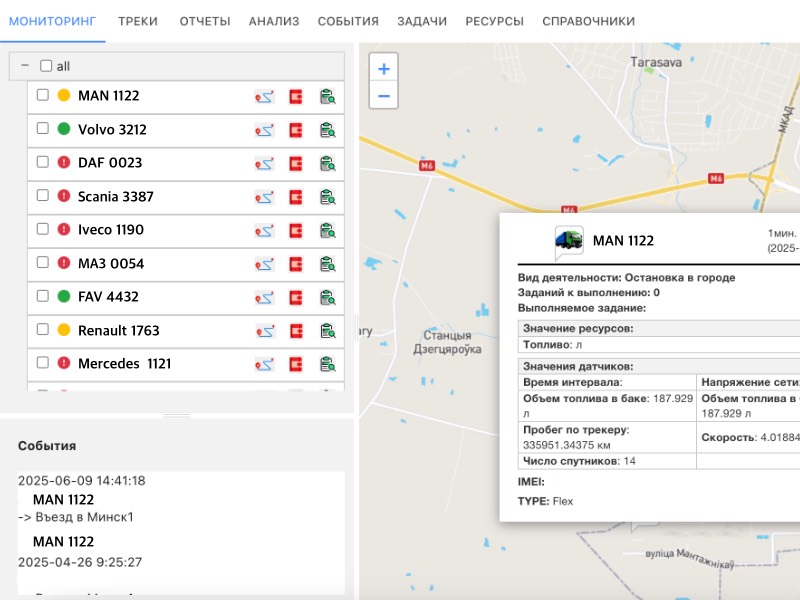Open the clipboard icon for Renault 1763
The image size is (800, 600).
tap(327, 330)
